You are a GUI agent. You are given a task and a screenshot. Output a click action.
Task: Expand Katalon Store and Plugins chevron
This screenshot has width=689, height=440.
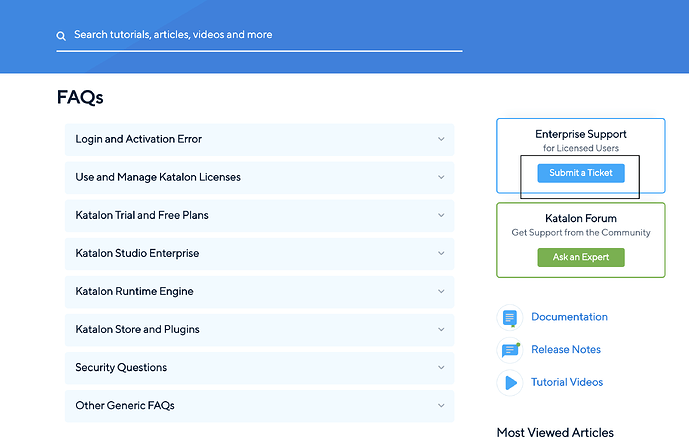(441, 329)
